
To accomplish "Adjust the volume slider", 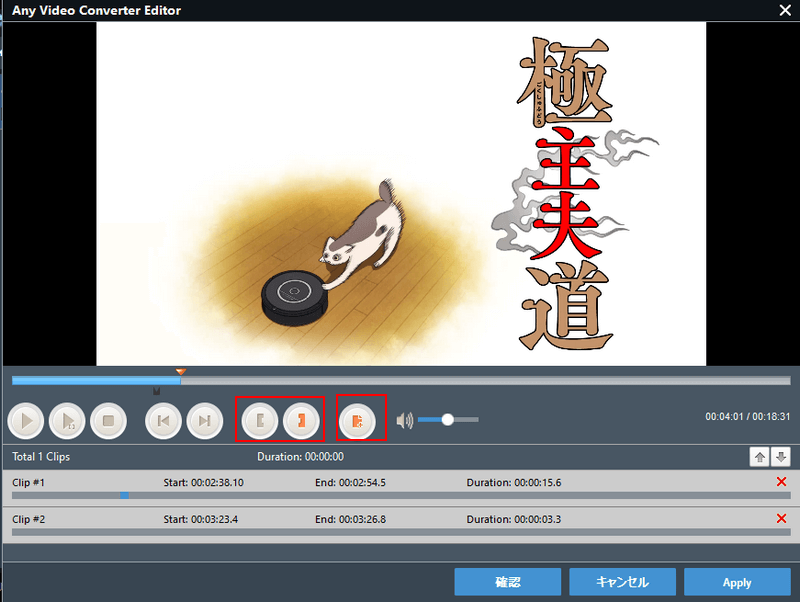I will pos(448,419).
